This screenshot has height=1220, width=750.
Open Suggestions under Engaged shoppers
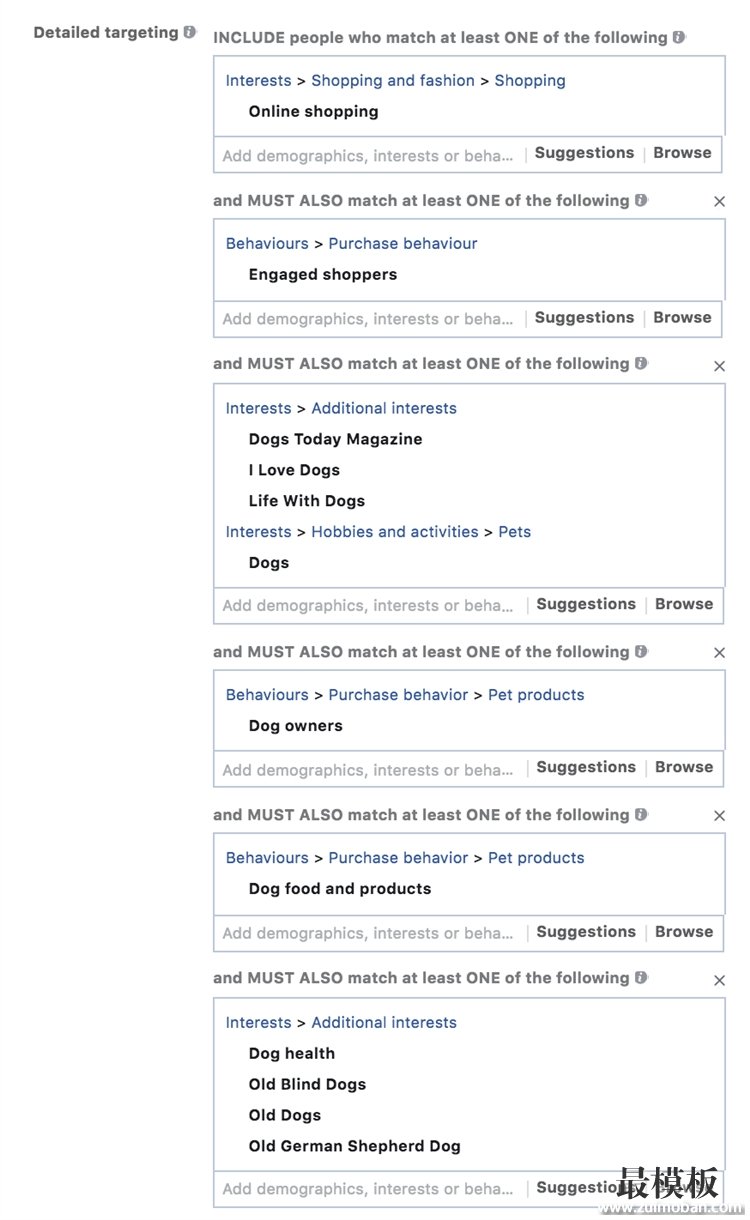pos(584,317)
